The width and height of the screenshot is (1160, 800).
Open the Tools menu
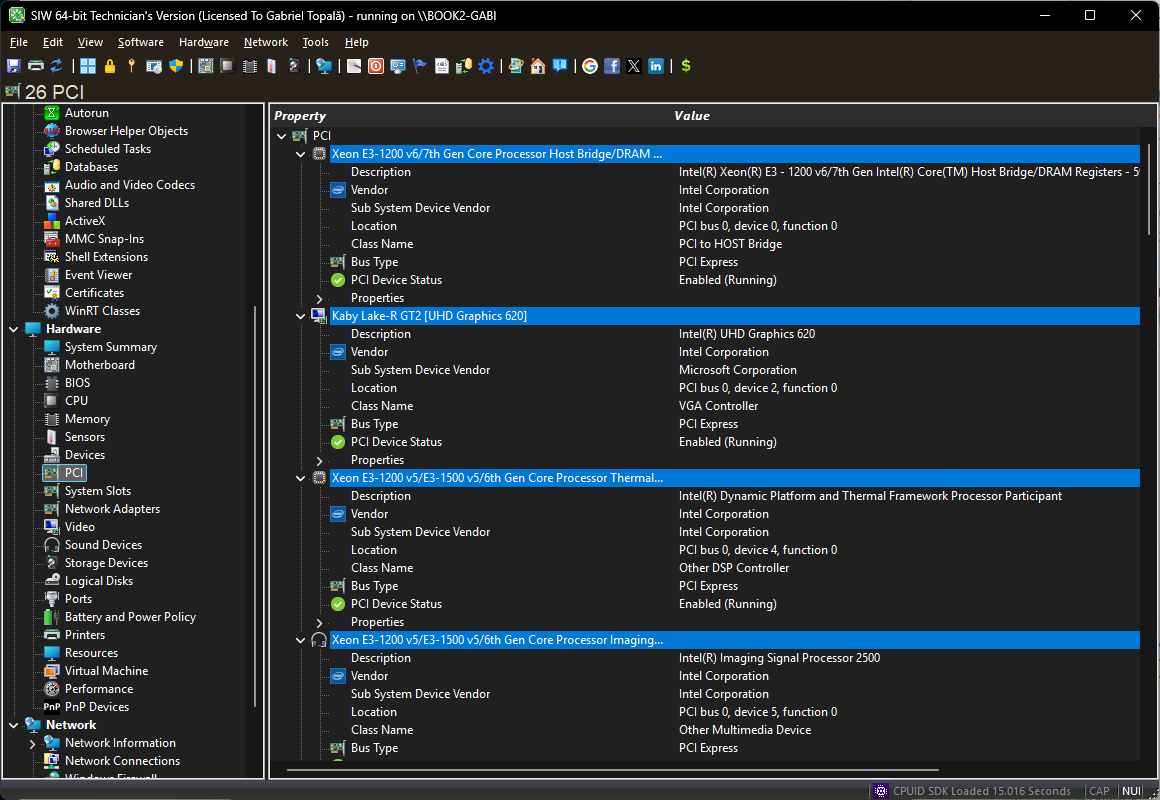pyautogui.click(x=315, y=42)
